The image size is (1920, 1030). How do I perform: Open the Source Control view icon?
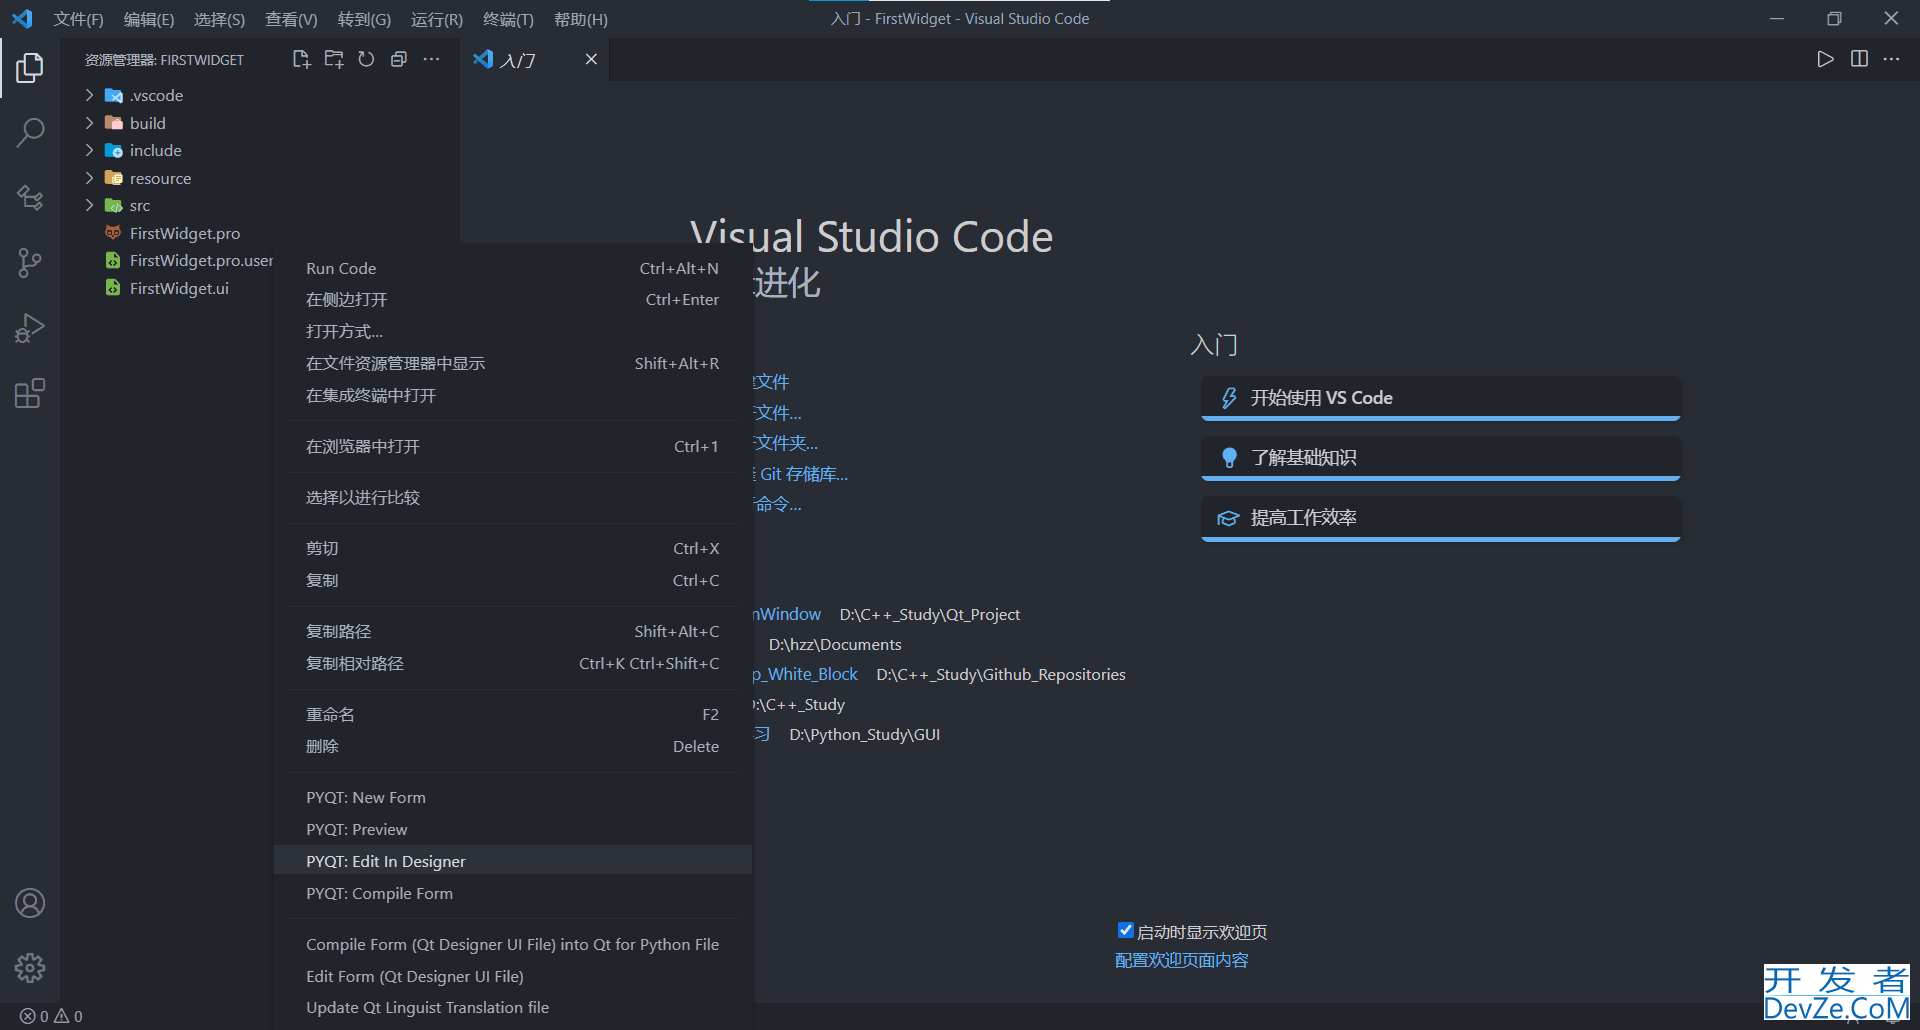[30, 263]
